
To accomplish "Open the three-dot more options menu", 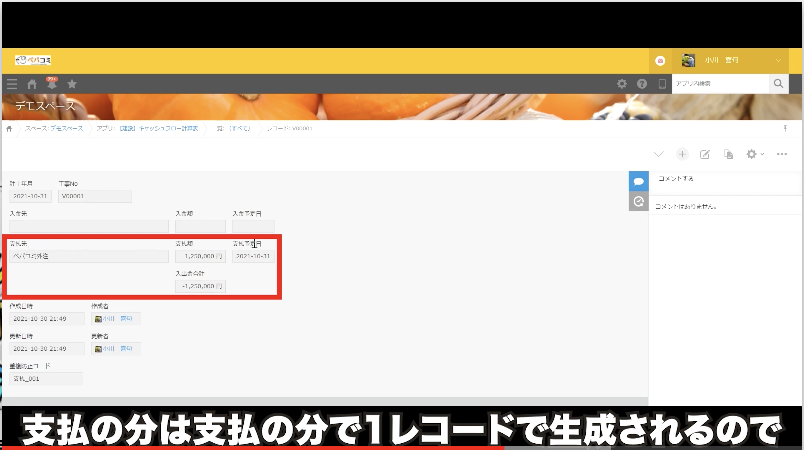I will coord(782,154).
